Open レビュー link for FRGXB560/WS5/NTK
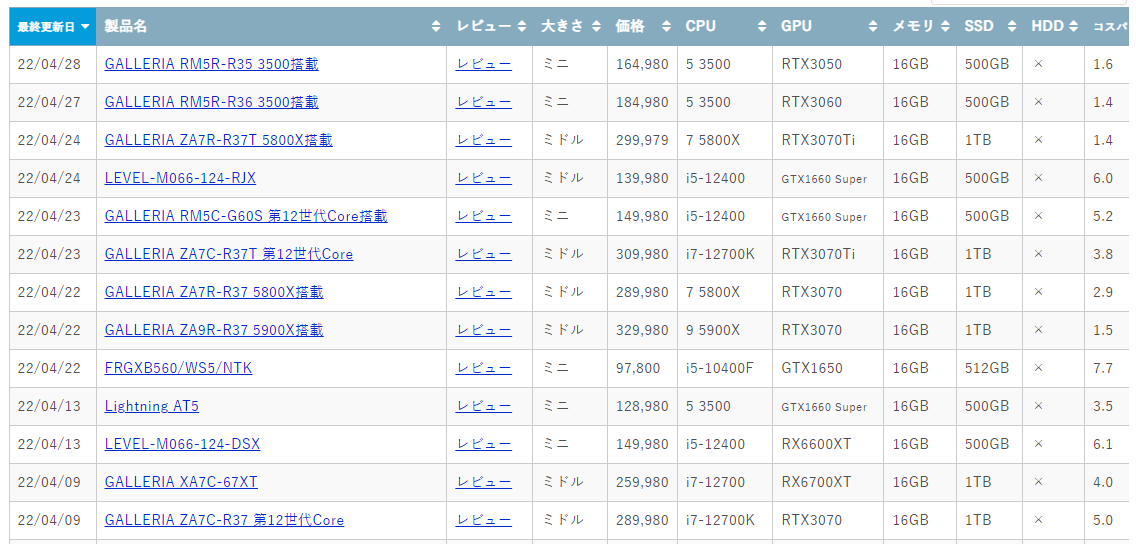The image size is (1136, 544). [483, 368]
